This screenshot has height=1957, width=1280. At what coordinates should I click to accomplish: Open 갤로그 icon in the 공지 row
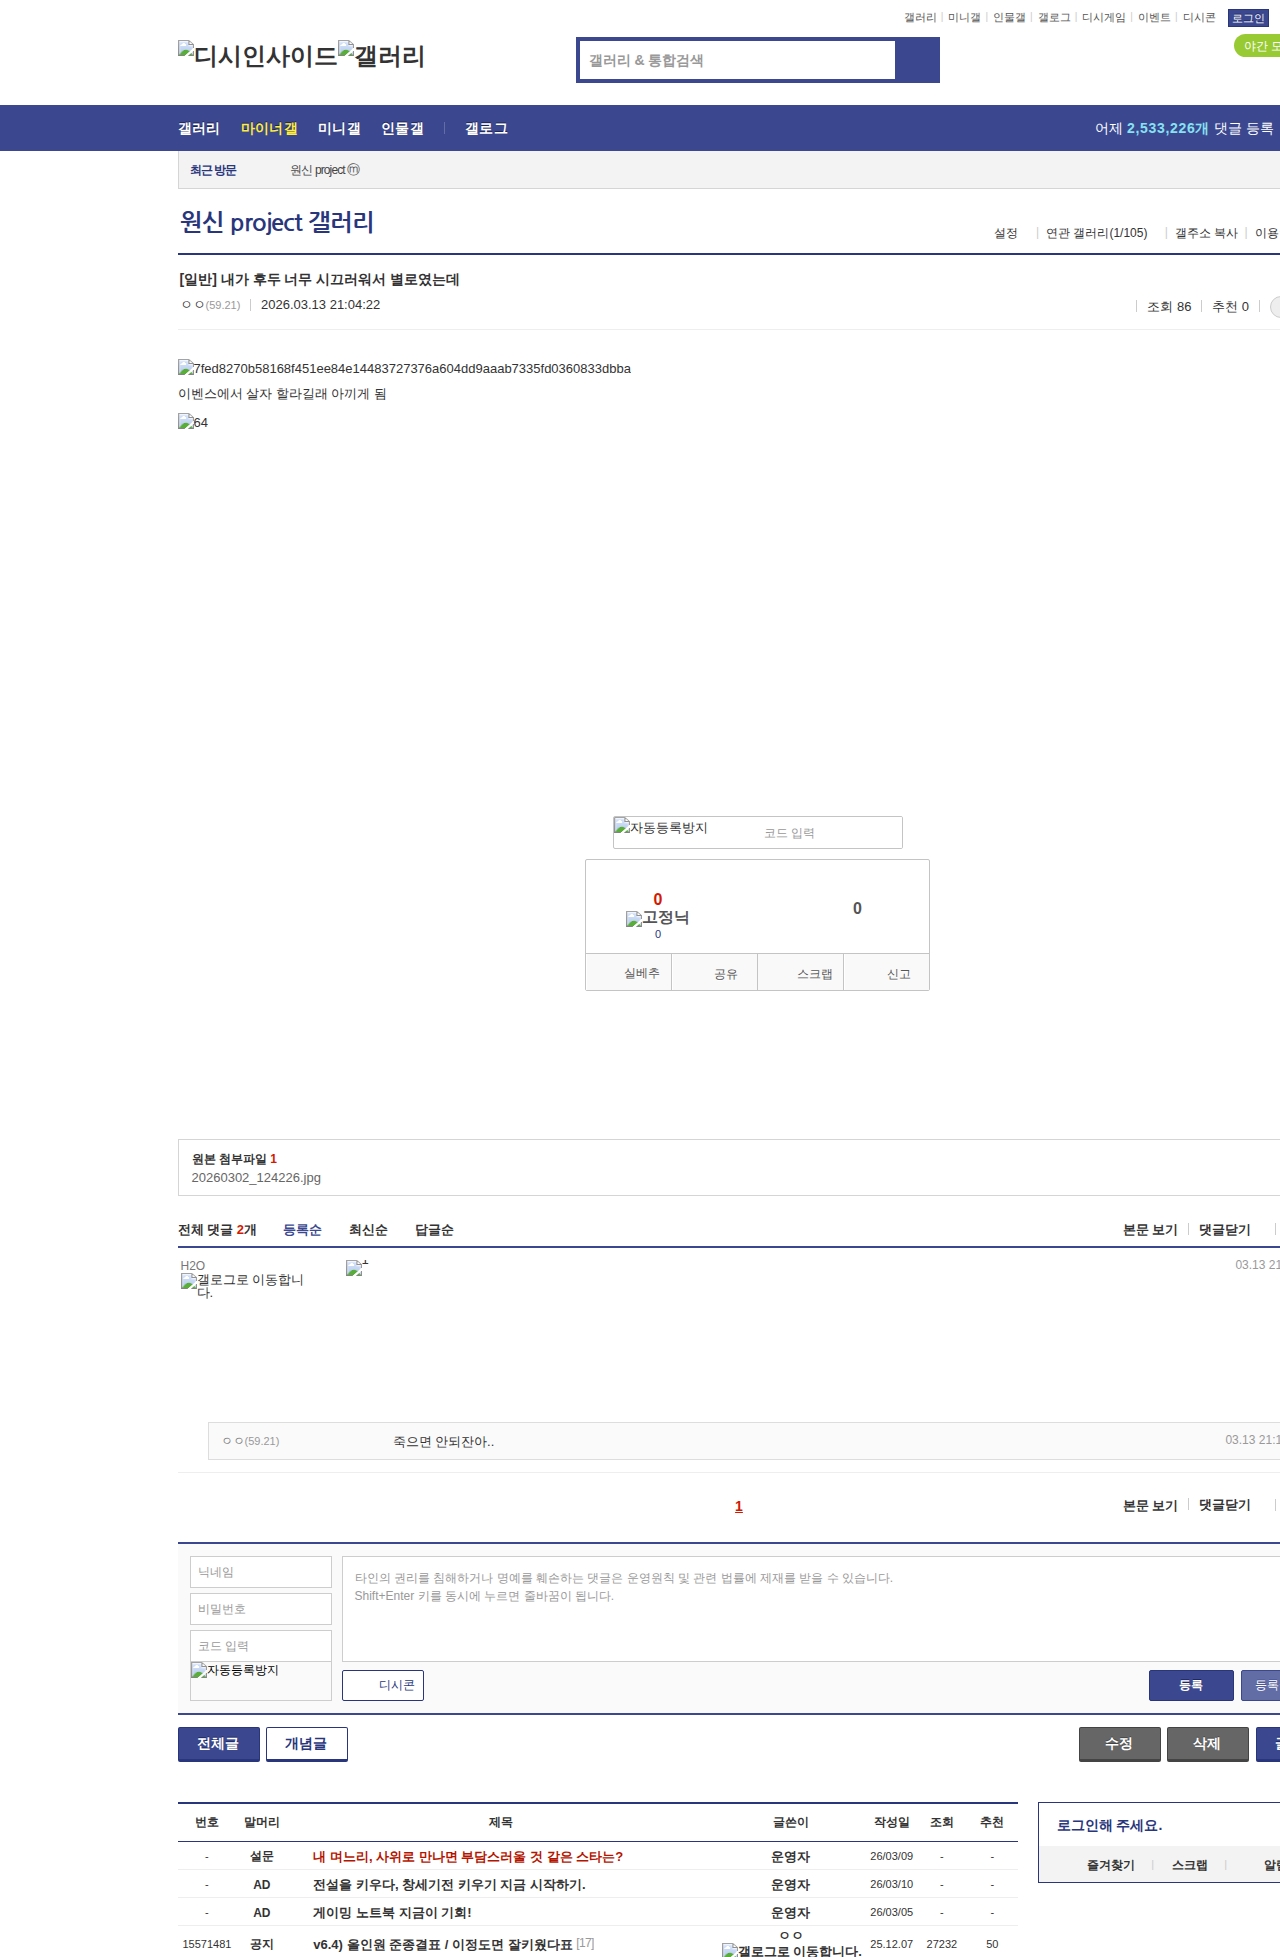click(x=791, y=1950)
